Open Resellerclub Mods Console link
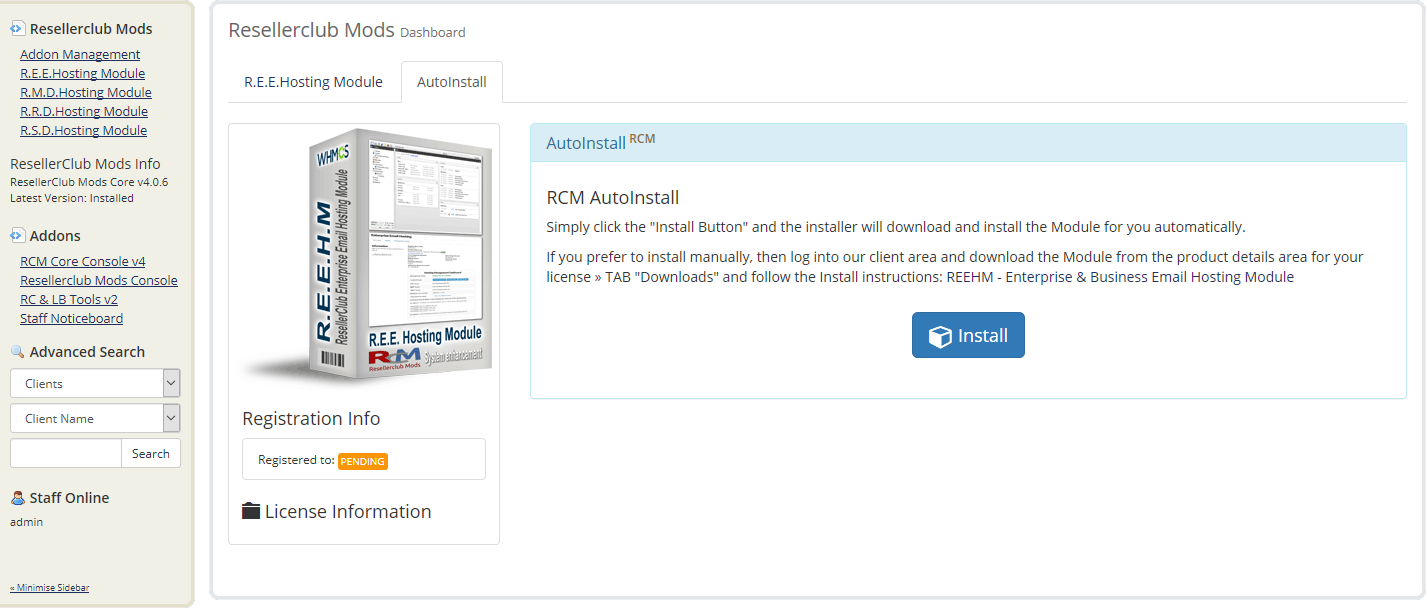1426x608 pixels. [99, 280]
